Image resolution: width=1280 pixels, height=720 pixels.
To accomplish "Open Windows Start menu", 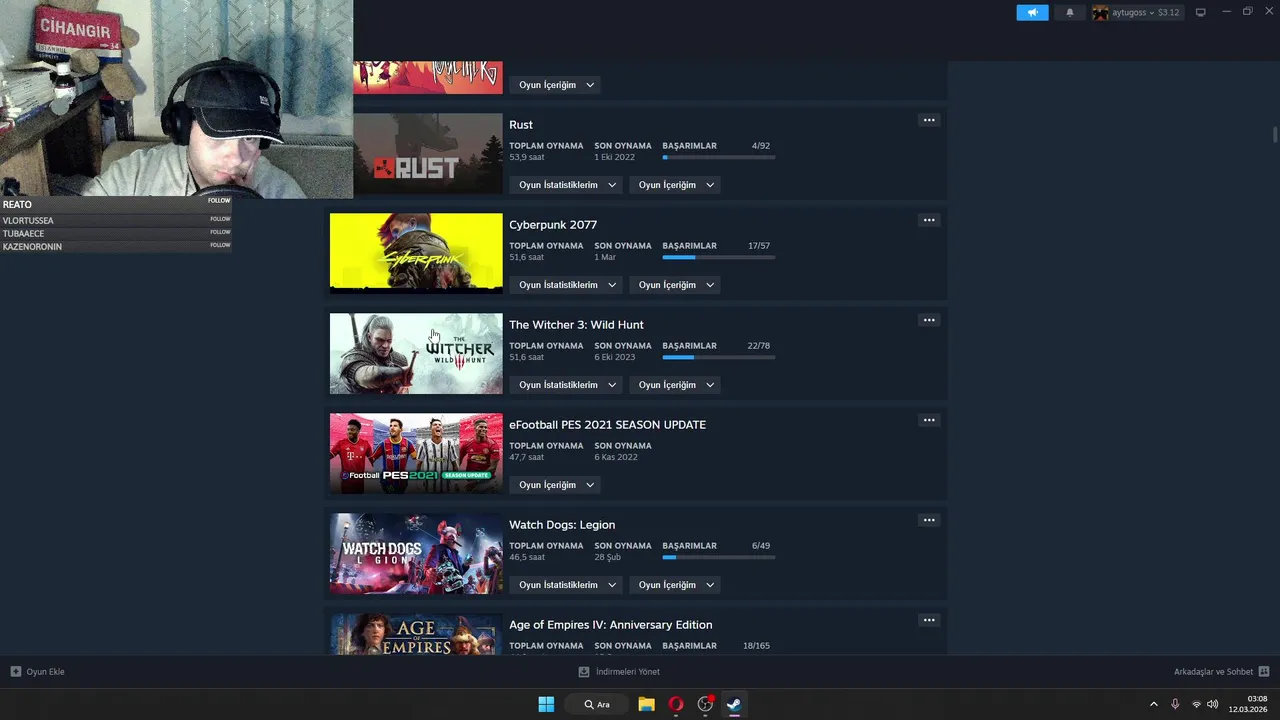I will (x=546, y=704).
